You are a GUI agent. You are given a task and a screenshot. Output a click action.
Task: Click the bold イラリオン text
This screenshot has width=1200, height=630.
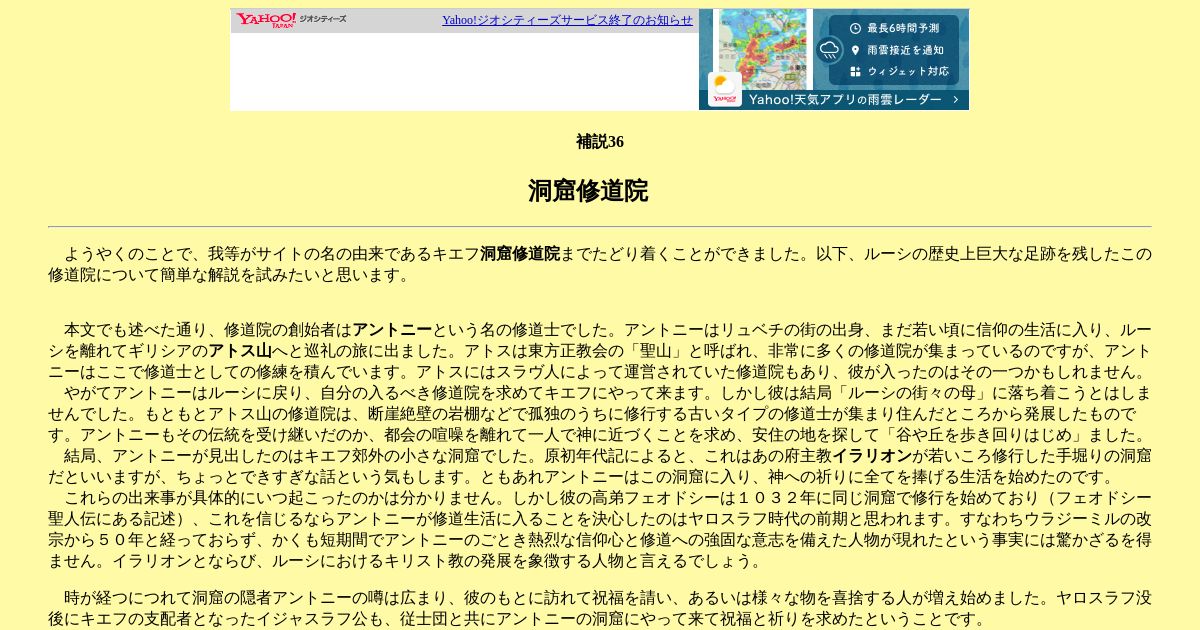[872, 456]
